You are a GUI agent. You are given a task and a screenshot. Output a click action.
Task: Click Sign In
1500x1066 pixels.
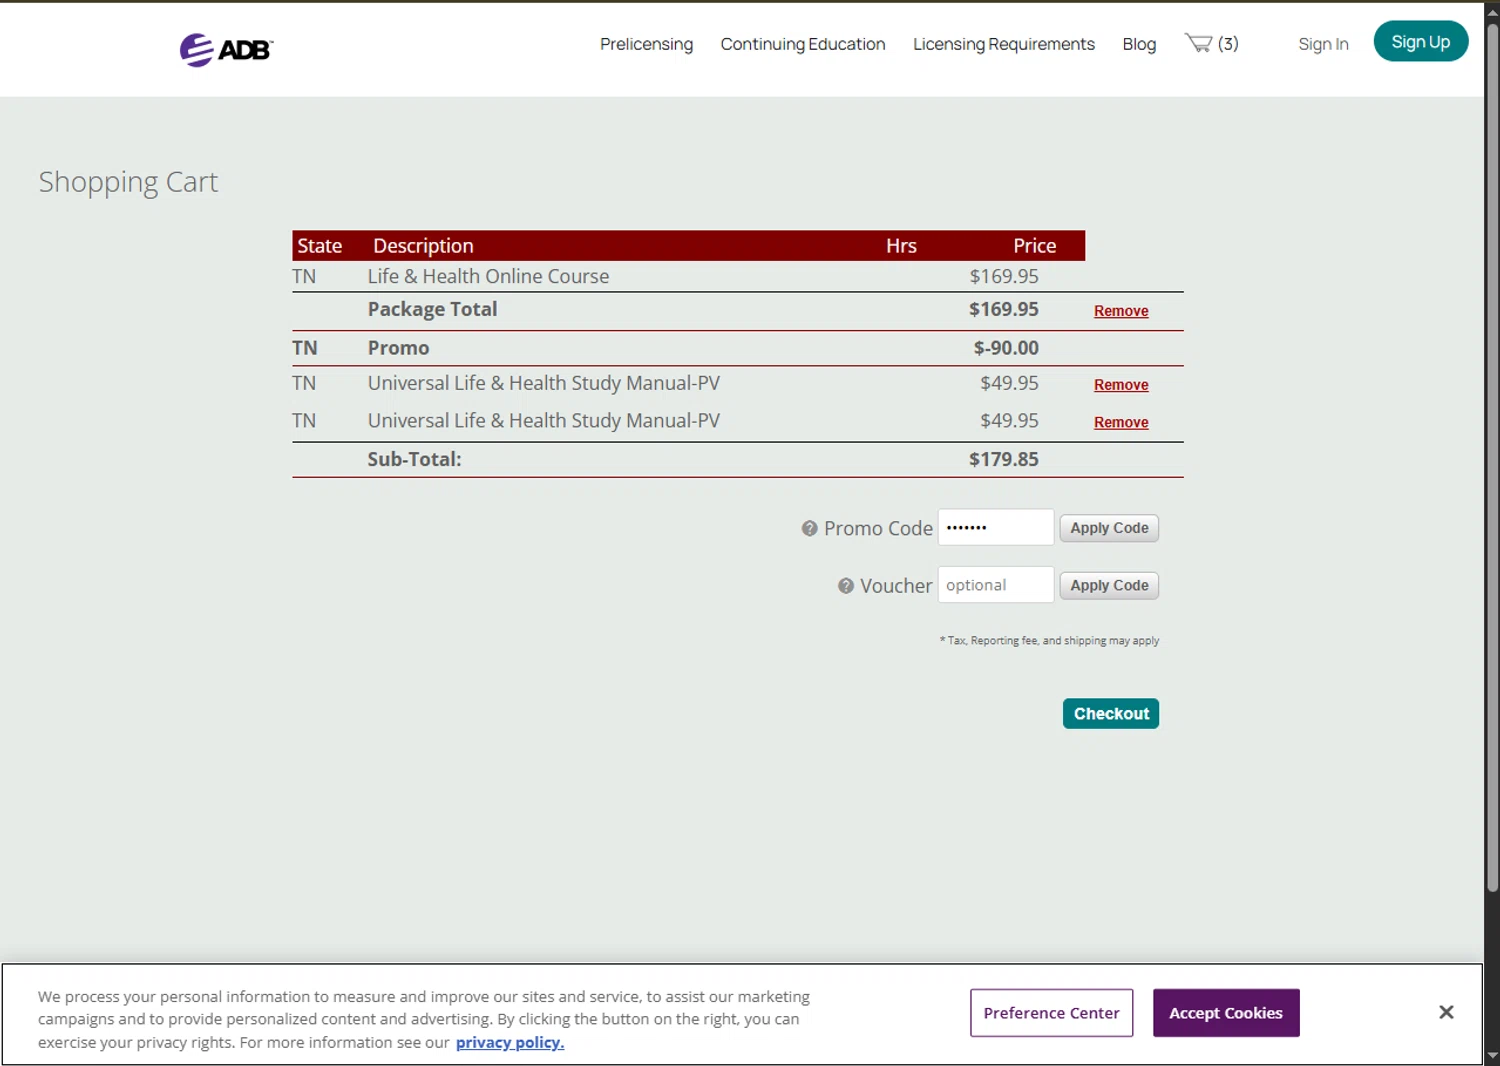click(x=1323, y=44)
